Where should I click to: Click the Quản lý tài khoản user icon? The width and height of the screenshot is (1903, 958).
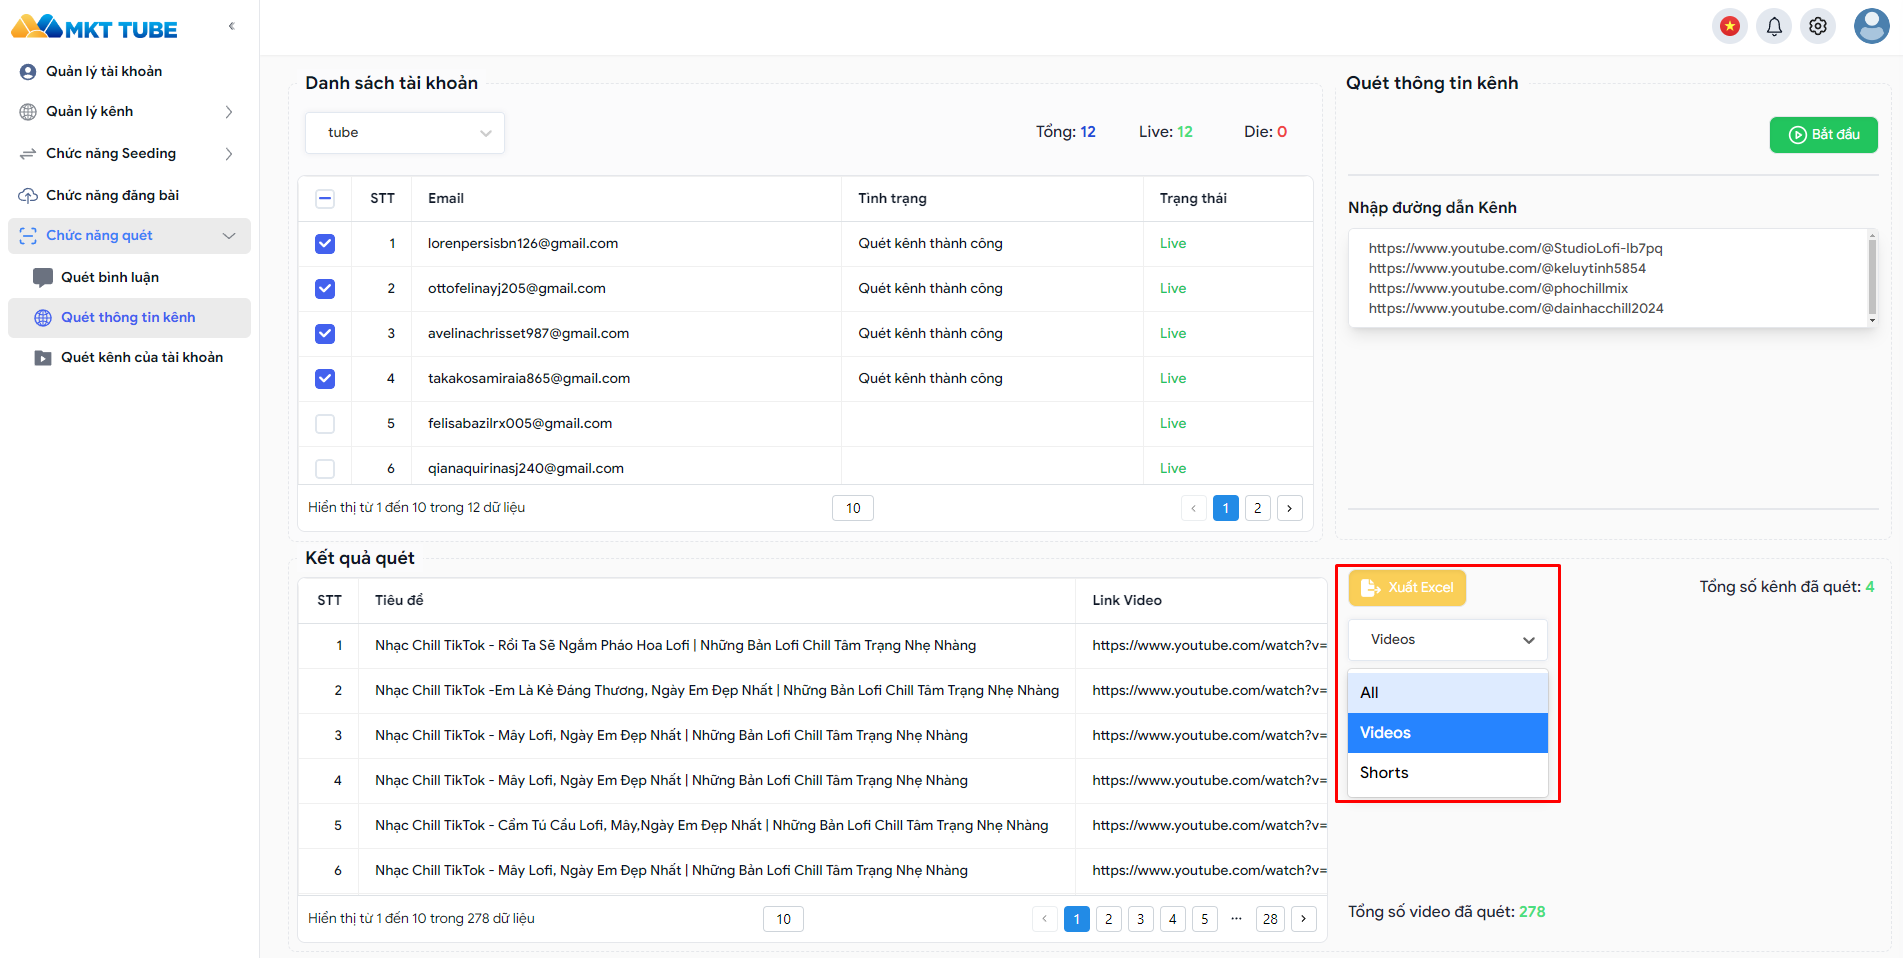pyautogui.click(x=28, y=72)
